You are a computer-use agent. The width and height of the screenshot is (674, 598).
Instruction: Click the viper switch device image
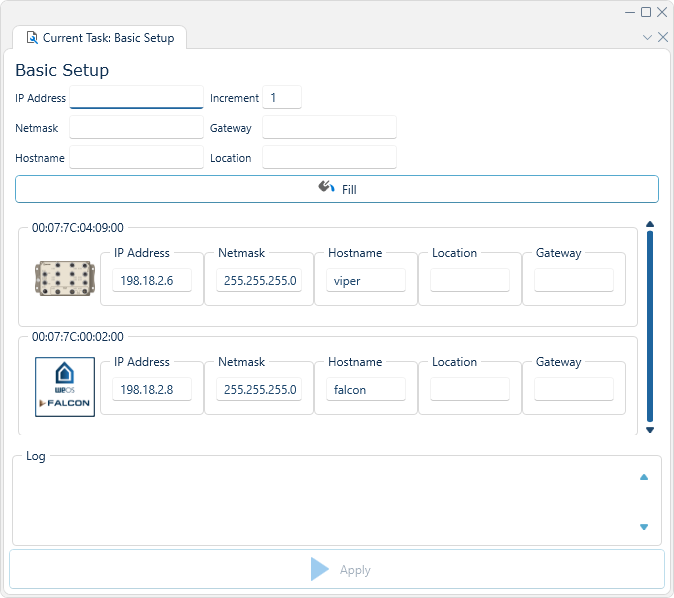click(64, 281)
